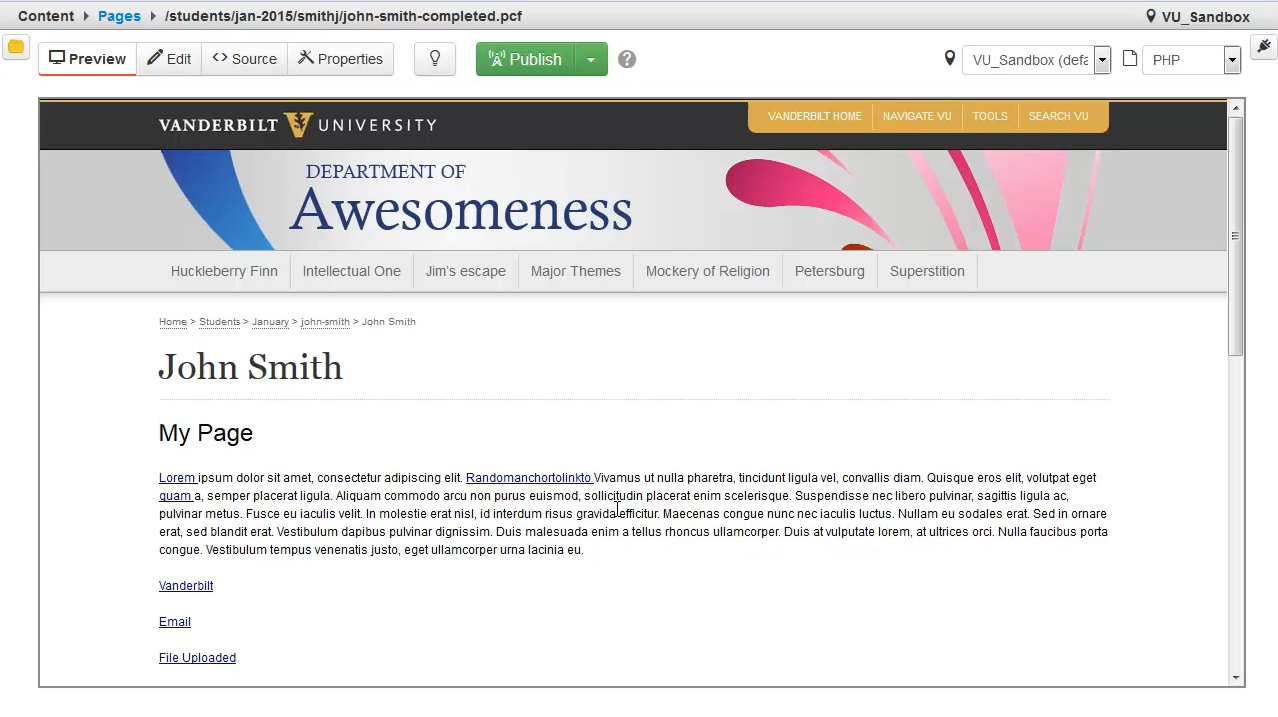Select Major Themes in navigation menu
Image resolution: width=1278 pixels, height=717 pixels.
575,271
